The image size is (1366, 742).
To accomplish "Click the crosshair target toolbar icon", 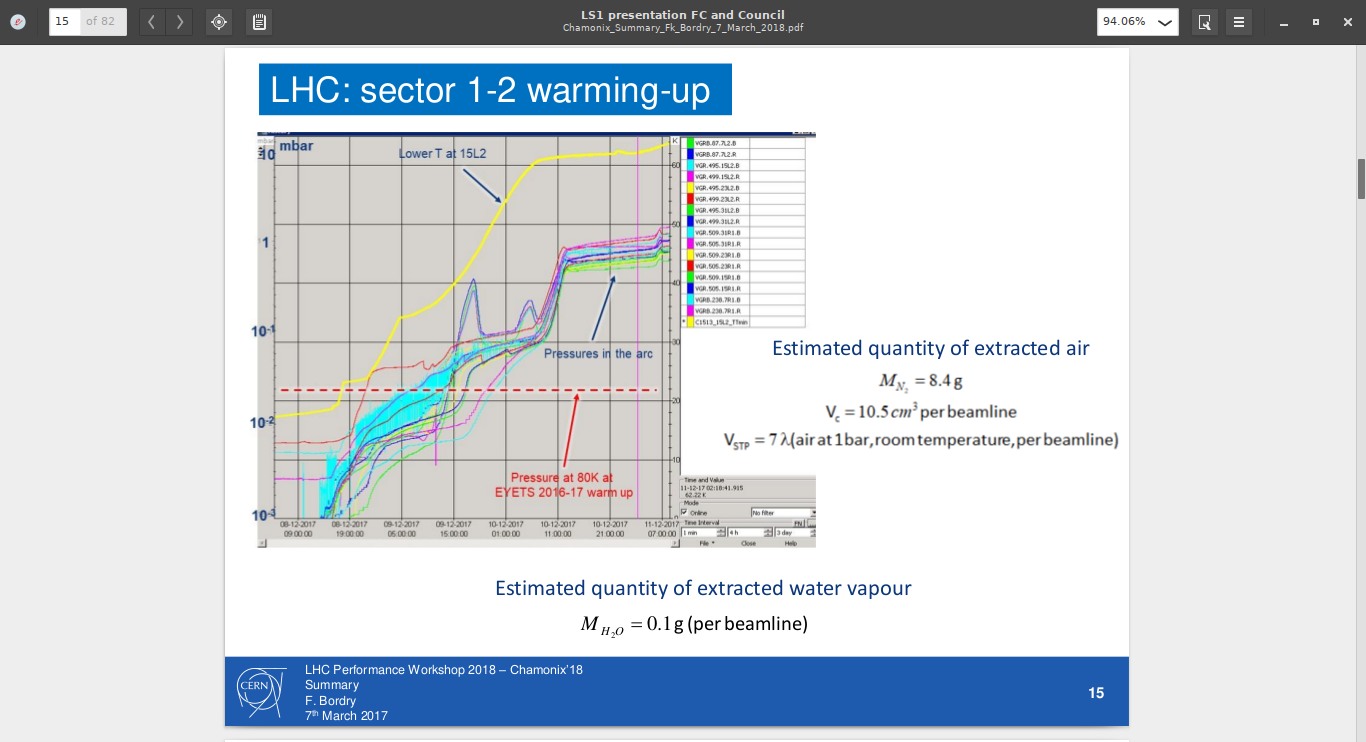I will point(219,21).
